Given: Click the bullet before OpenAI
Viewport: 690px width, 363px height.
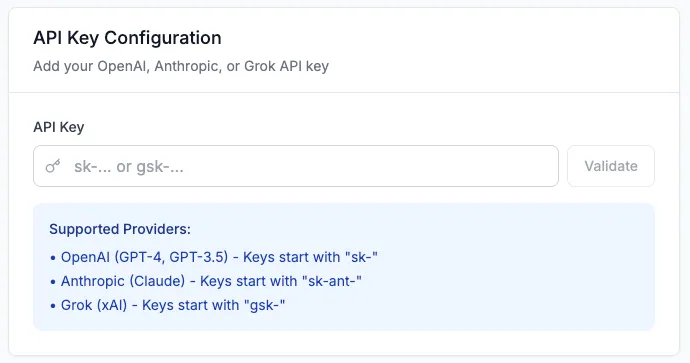Looking at the screenshot, I should coord(53,258).
